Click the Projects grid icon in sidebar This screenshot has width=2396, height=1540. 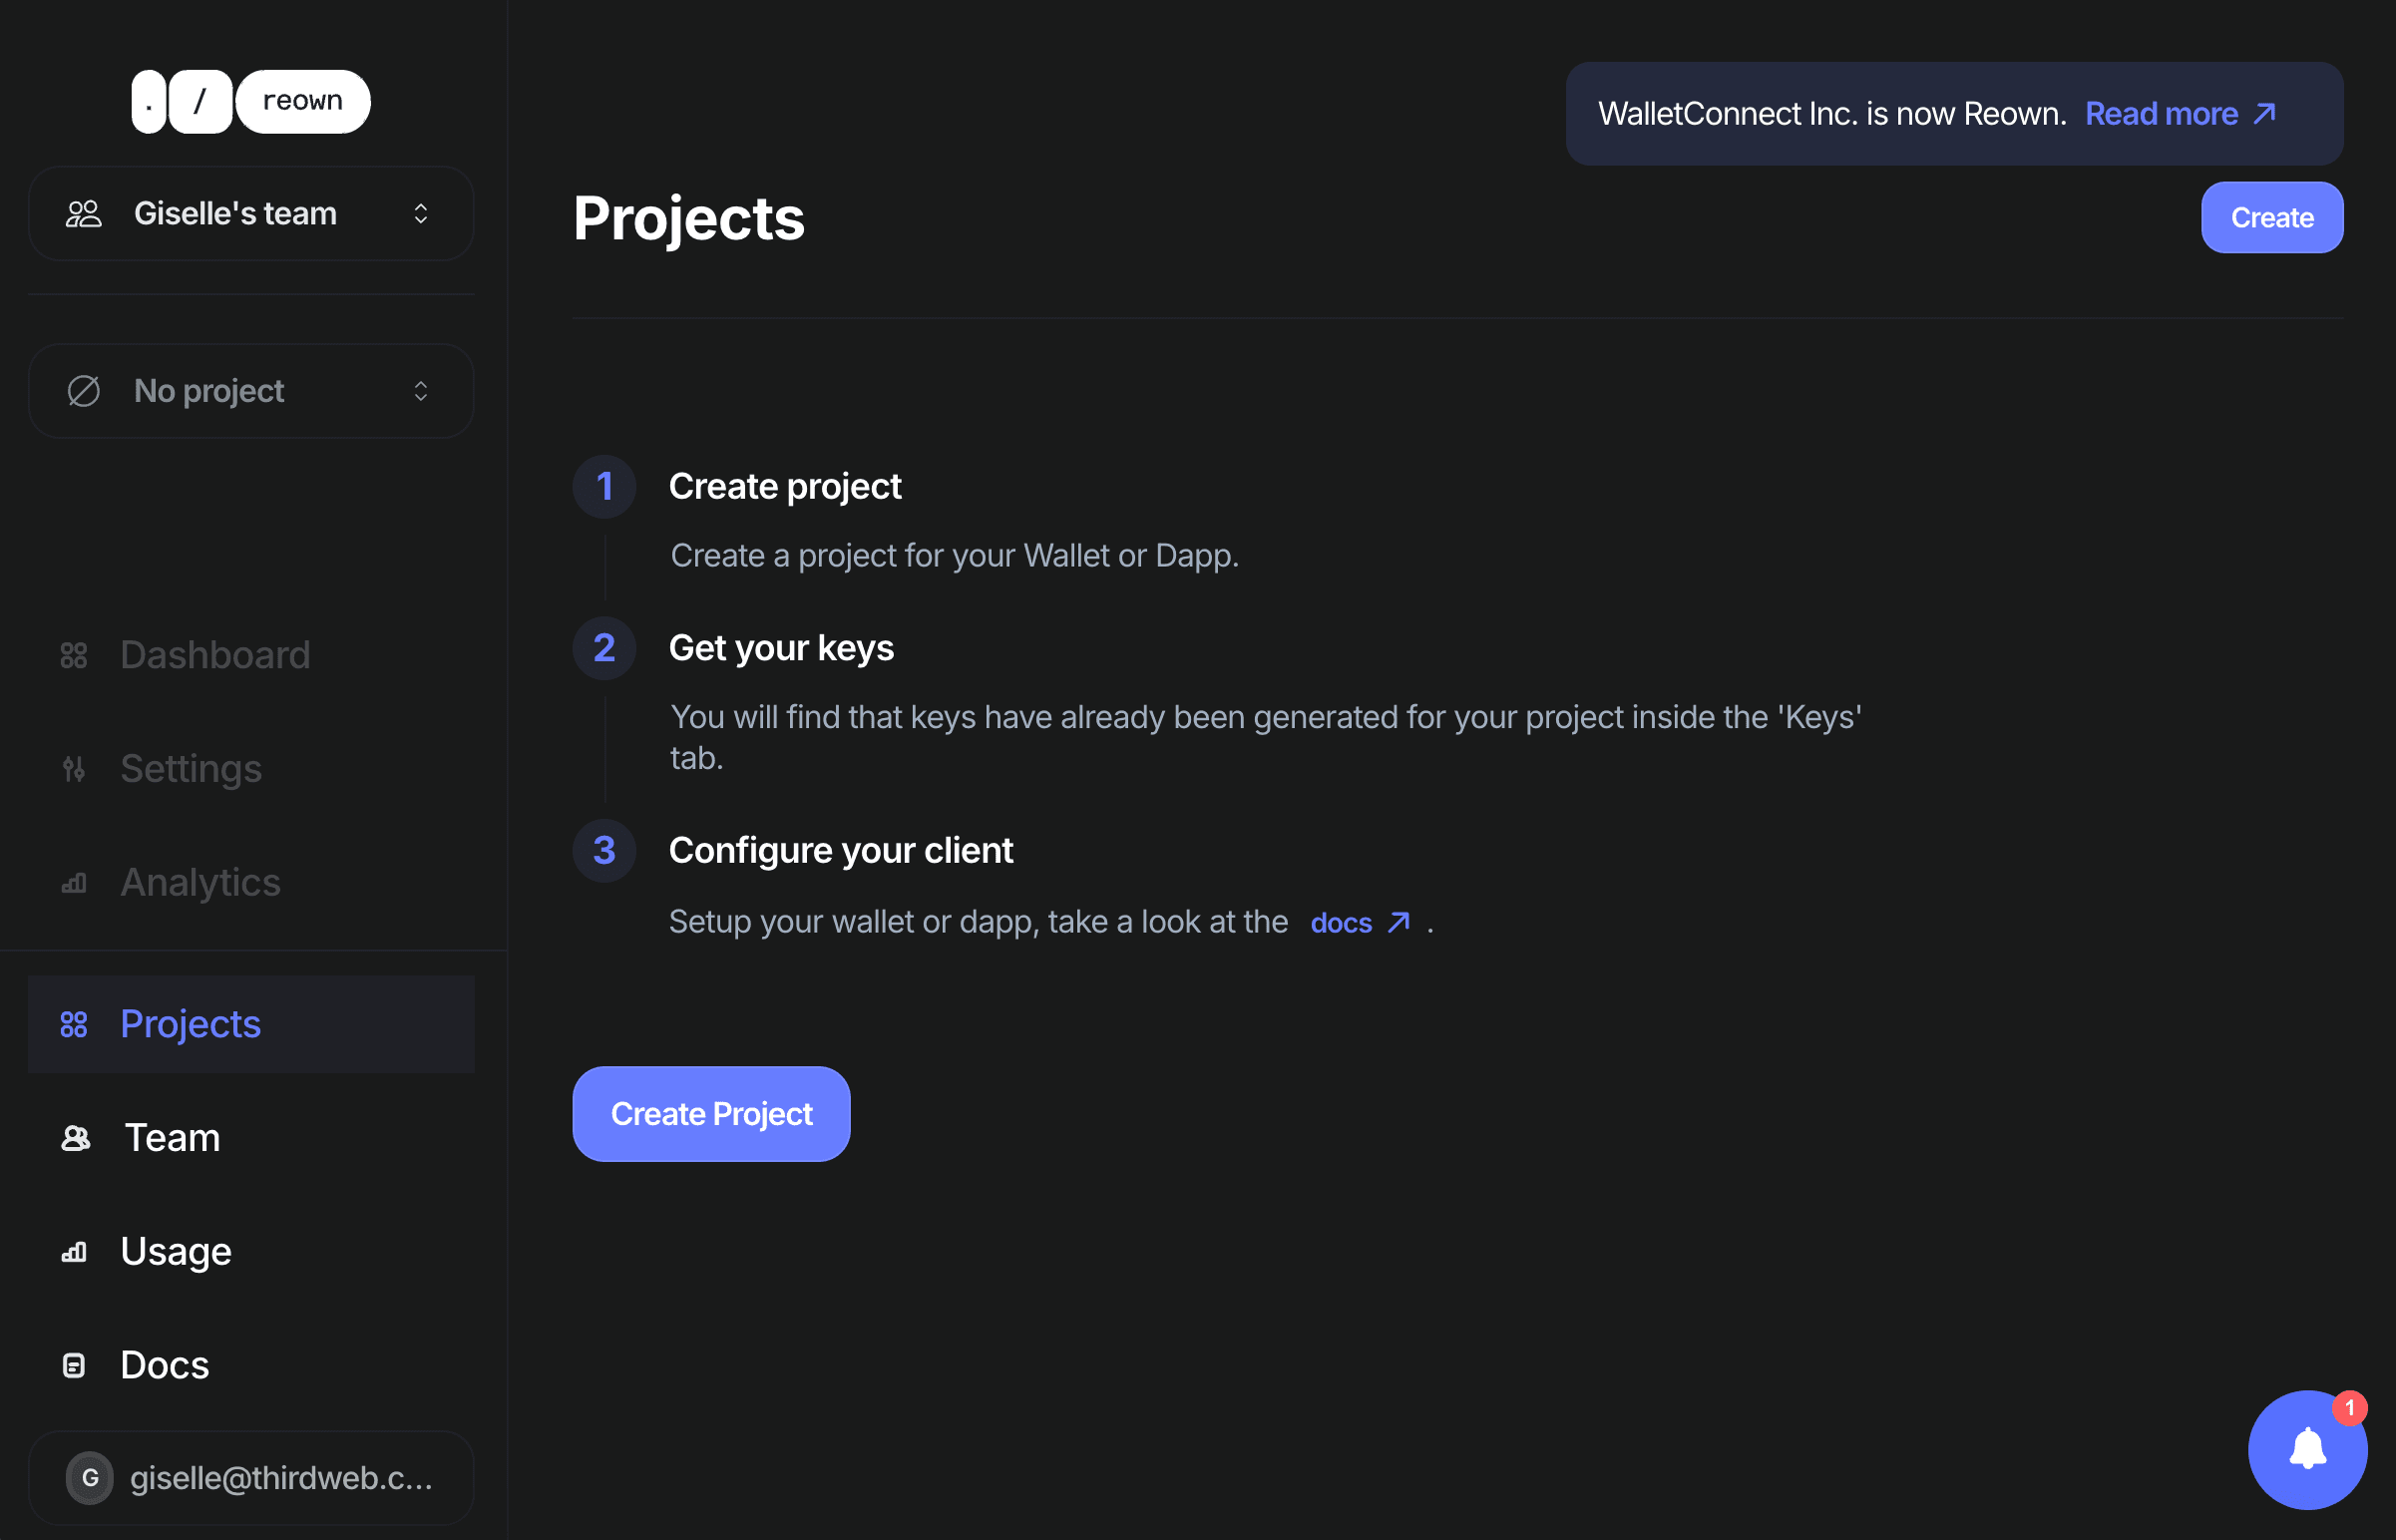point(74,1024)
